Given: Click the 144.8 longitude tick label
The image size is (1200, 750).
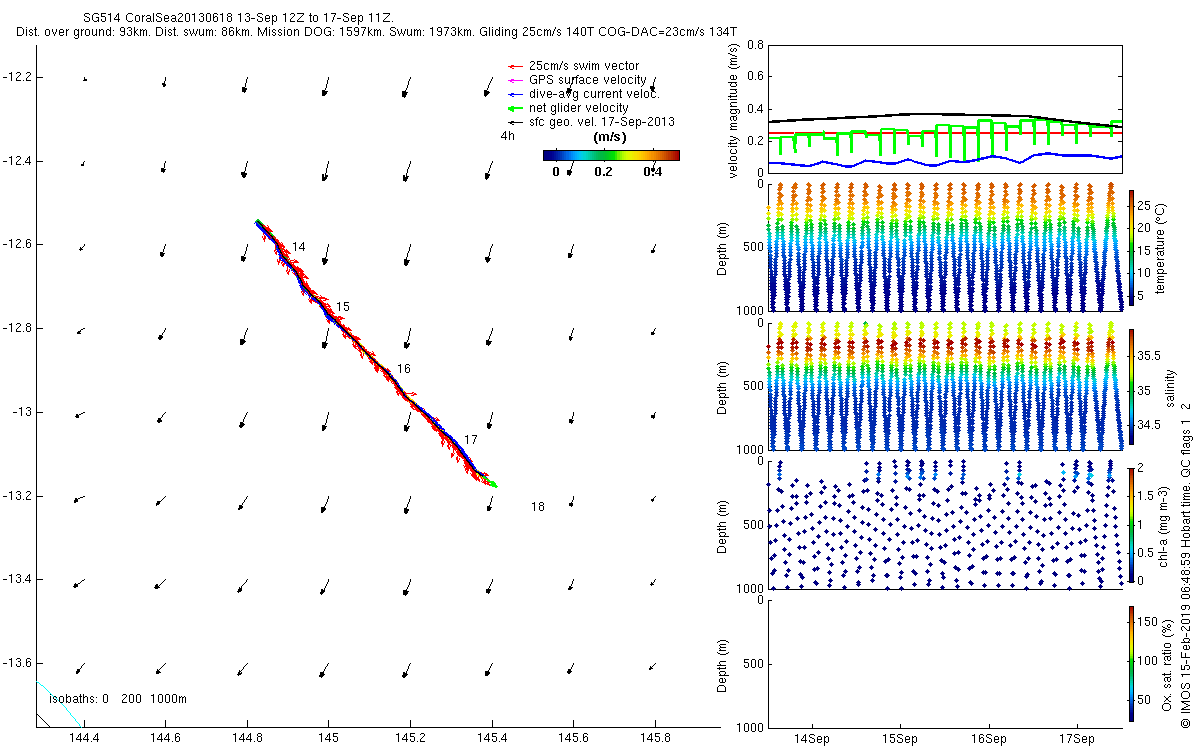Looking at the screenshot, I should [x=247, y=738].
